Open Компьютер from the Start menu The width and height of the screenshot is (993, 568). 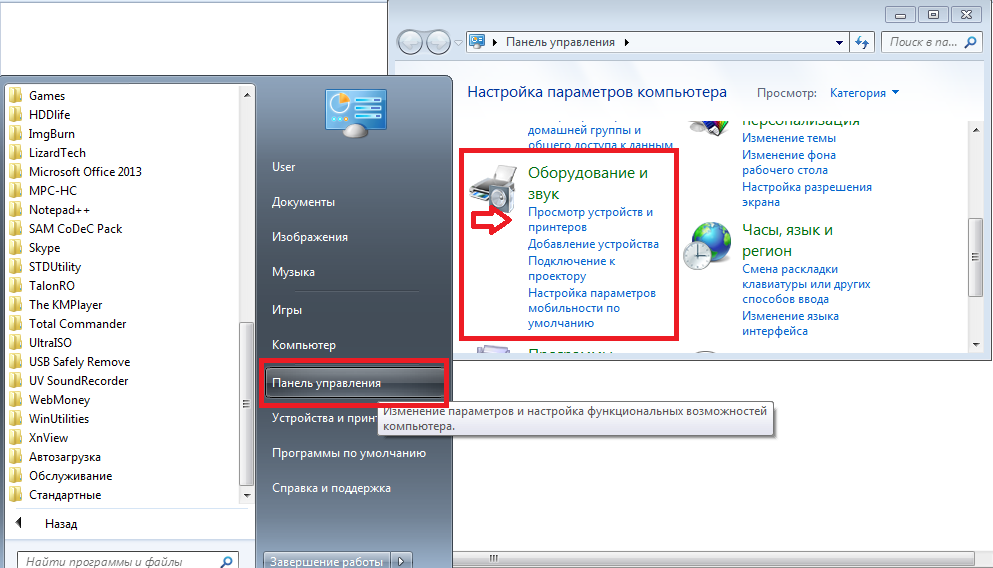(304, 345)
